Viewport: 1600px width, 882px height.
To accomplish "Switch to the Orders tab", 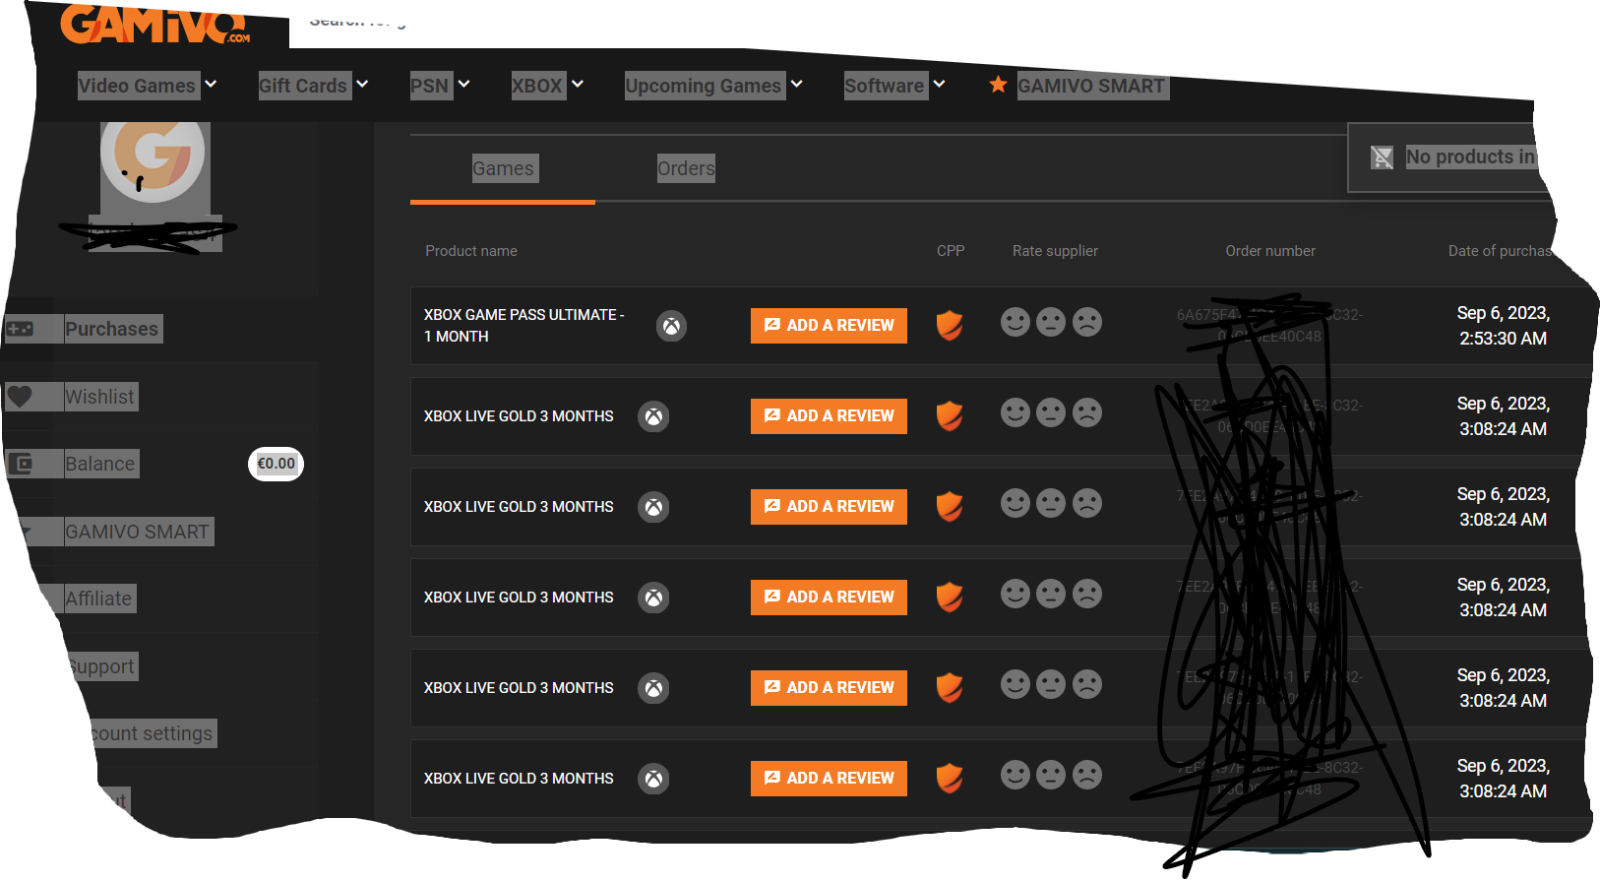I will tap(686, 168).
